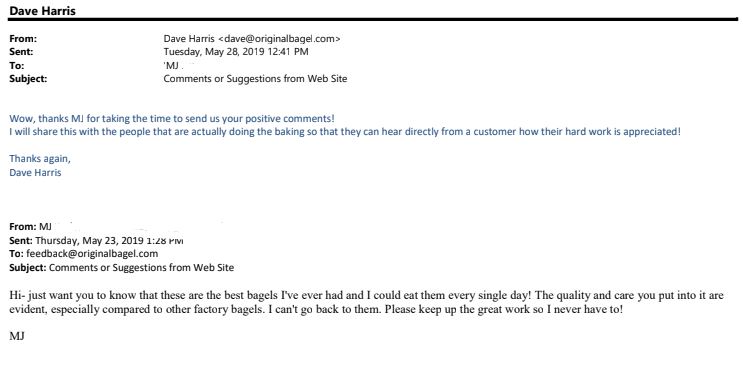Click the feedback@originalbagel.com recipient address
Image resolution: width=743 pixels, height=373 pixels.
(92, 254)
